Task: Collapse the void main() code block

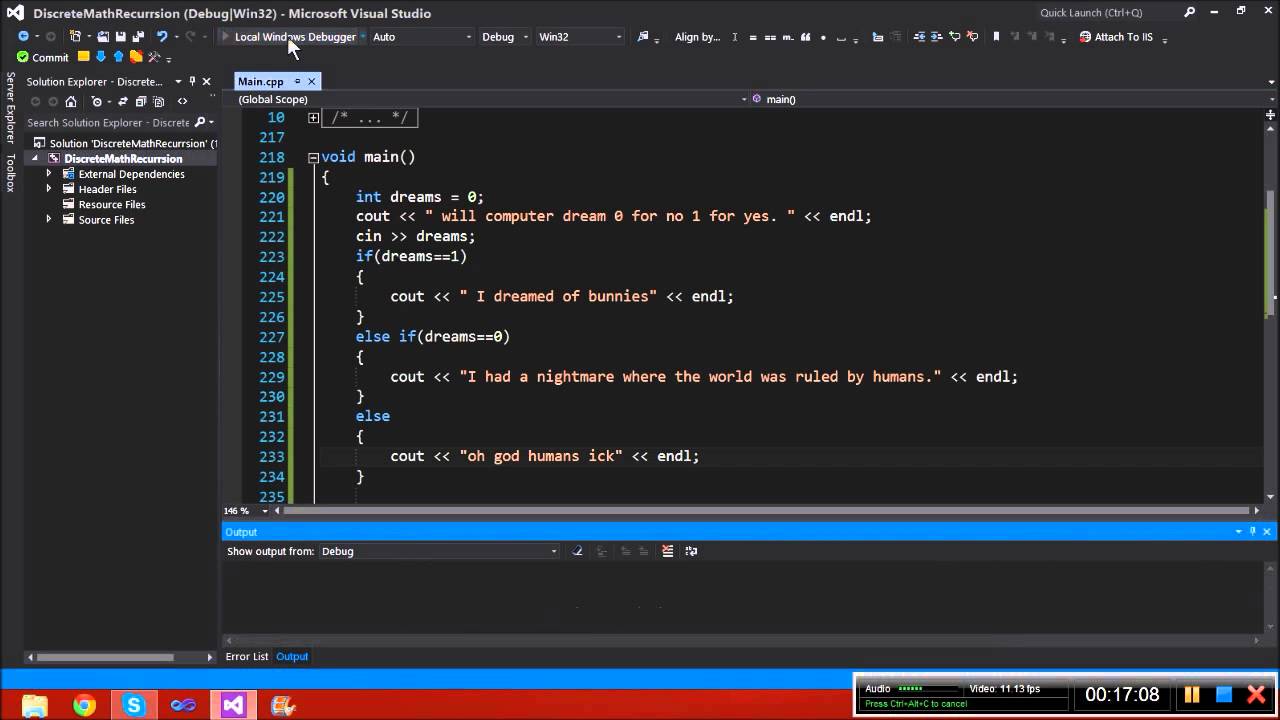Action: (x=313, y=158)
